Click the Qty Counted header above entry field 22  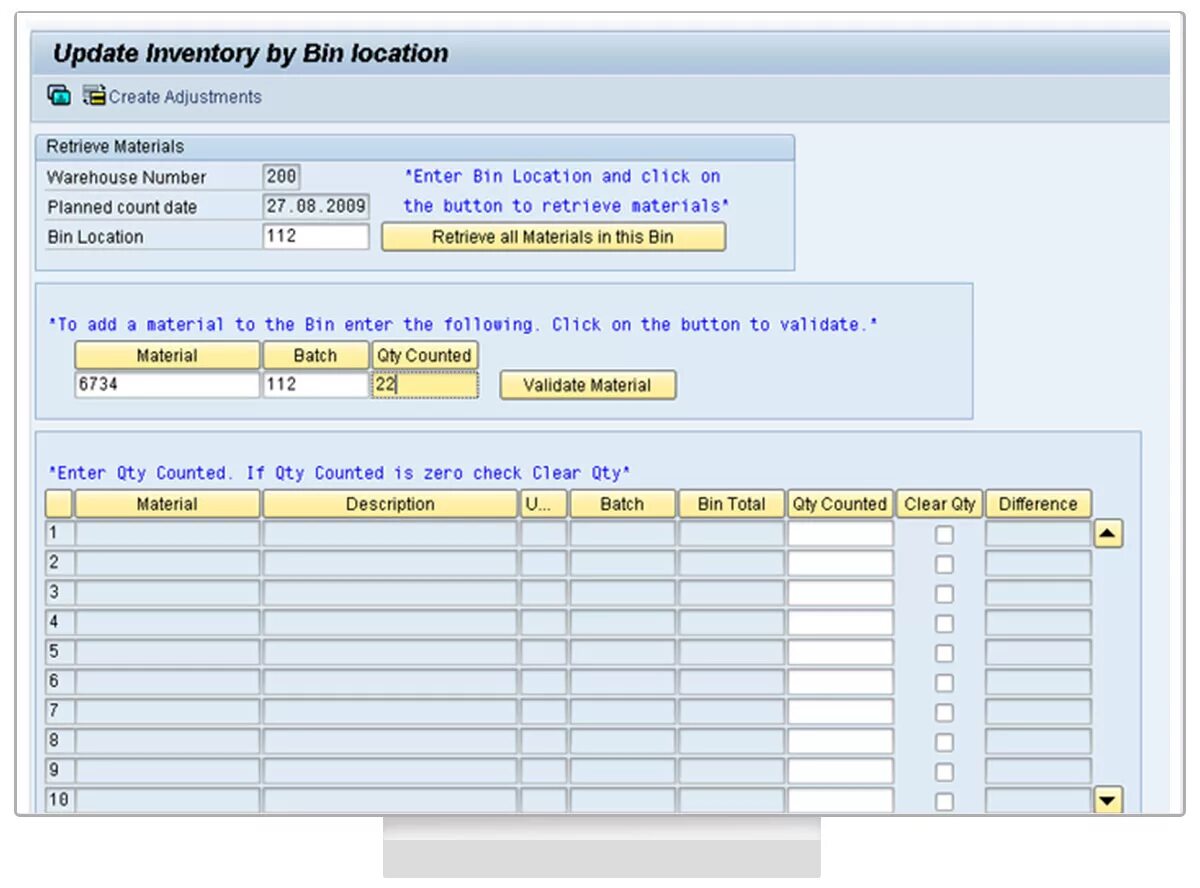(425, 356)
